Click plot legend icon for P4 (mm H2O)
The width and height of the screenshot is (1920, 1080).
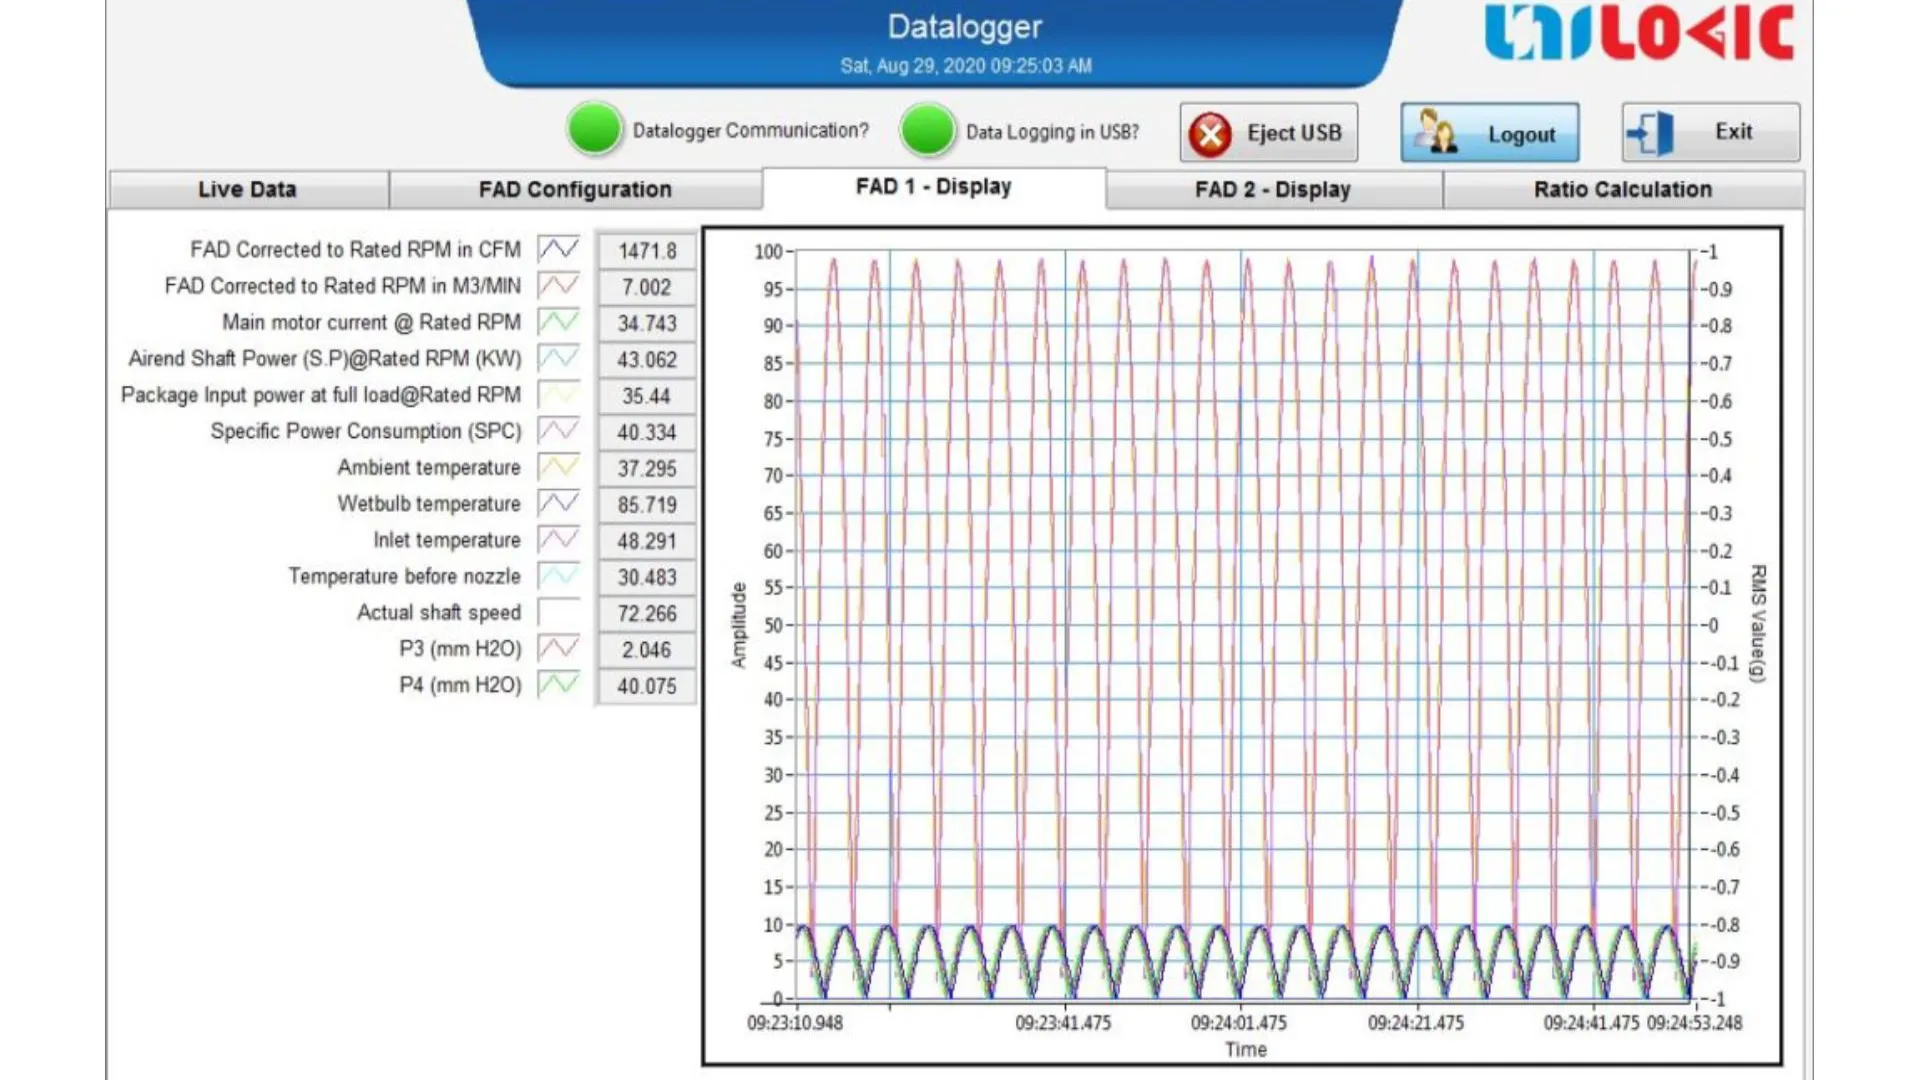pos(559,685)
